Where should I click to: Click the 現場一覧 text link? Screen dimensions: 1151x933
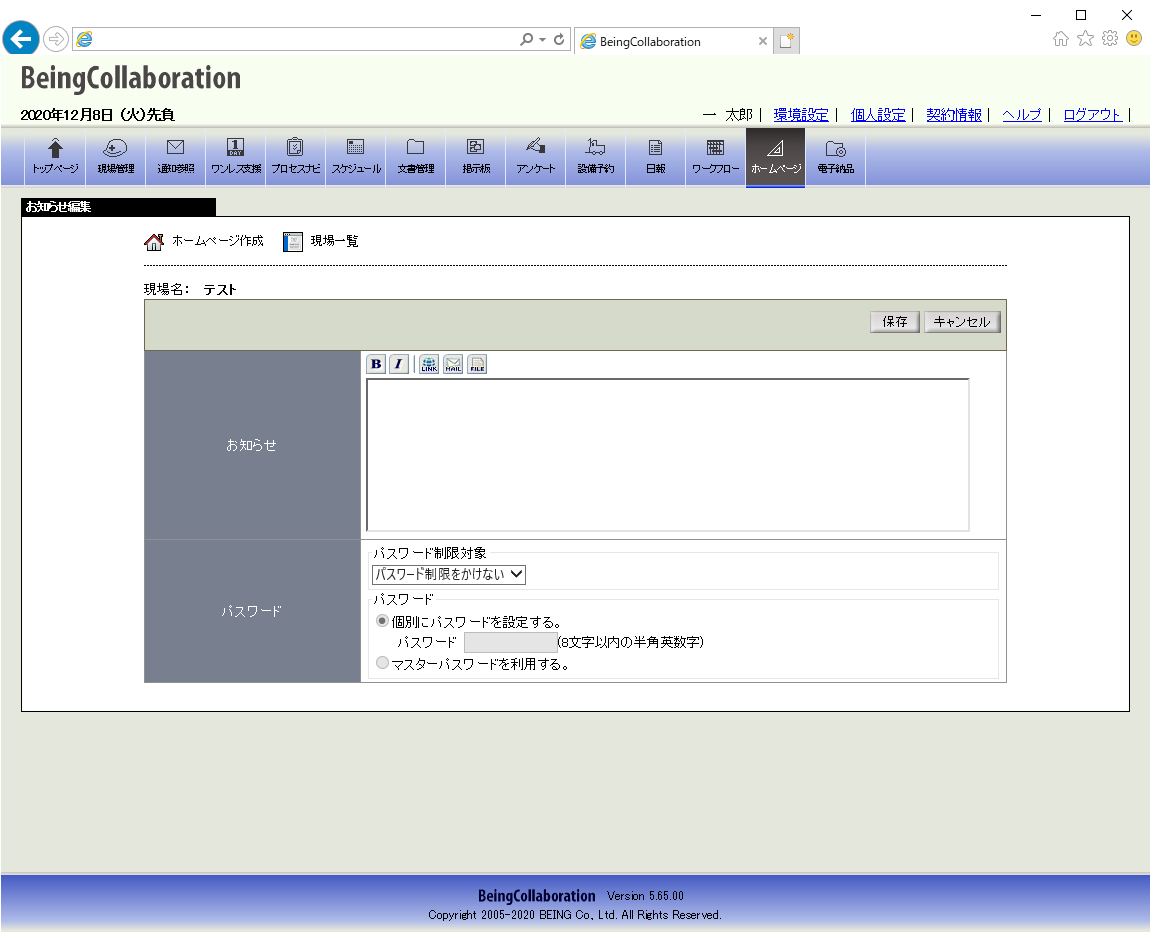[334, 241]
